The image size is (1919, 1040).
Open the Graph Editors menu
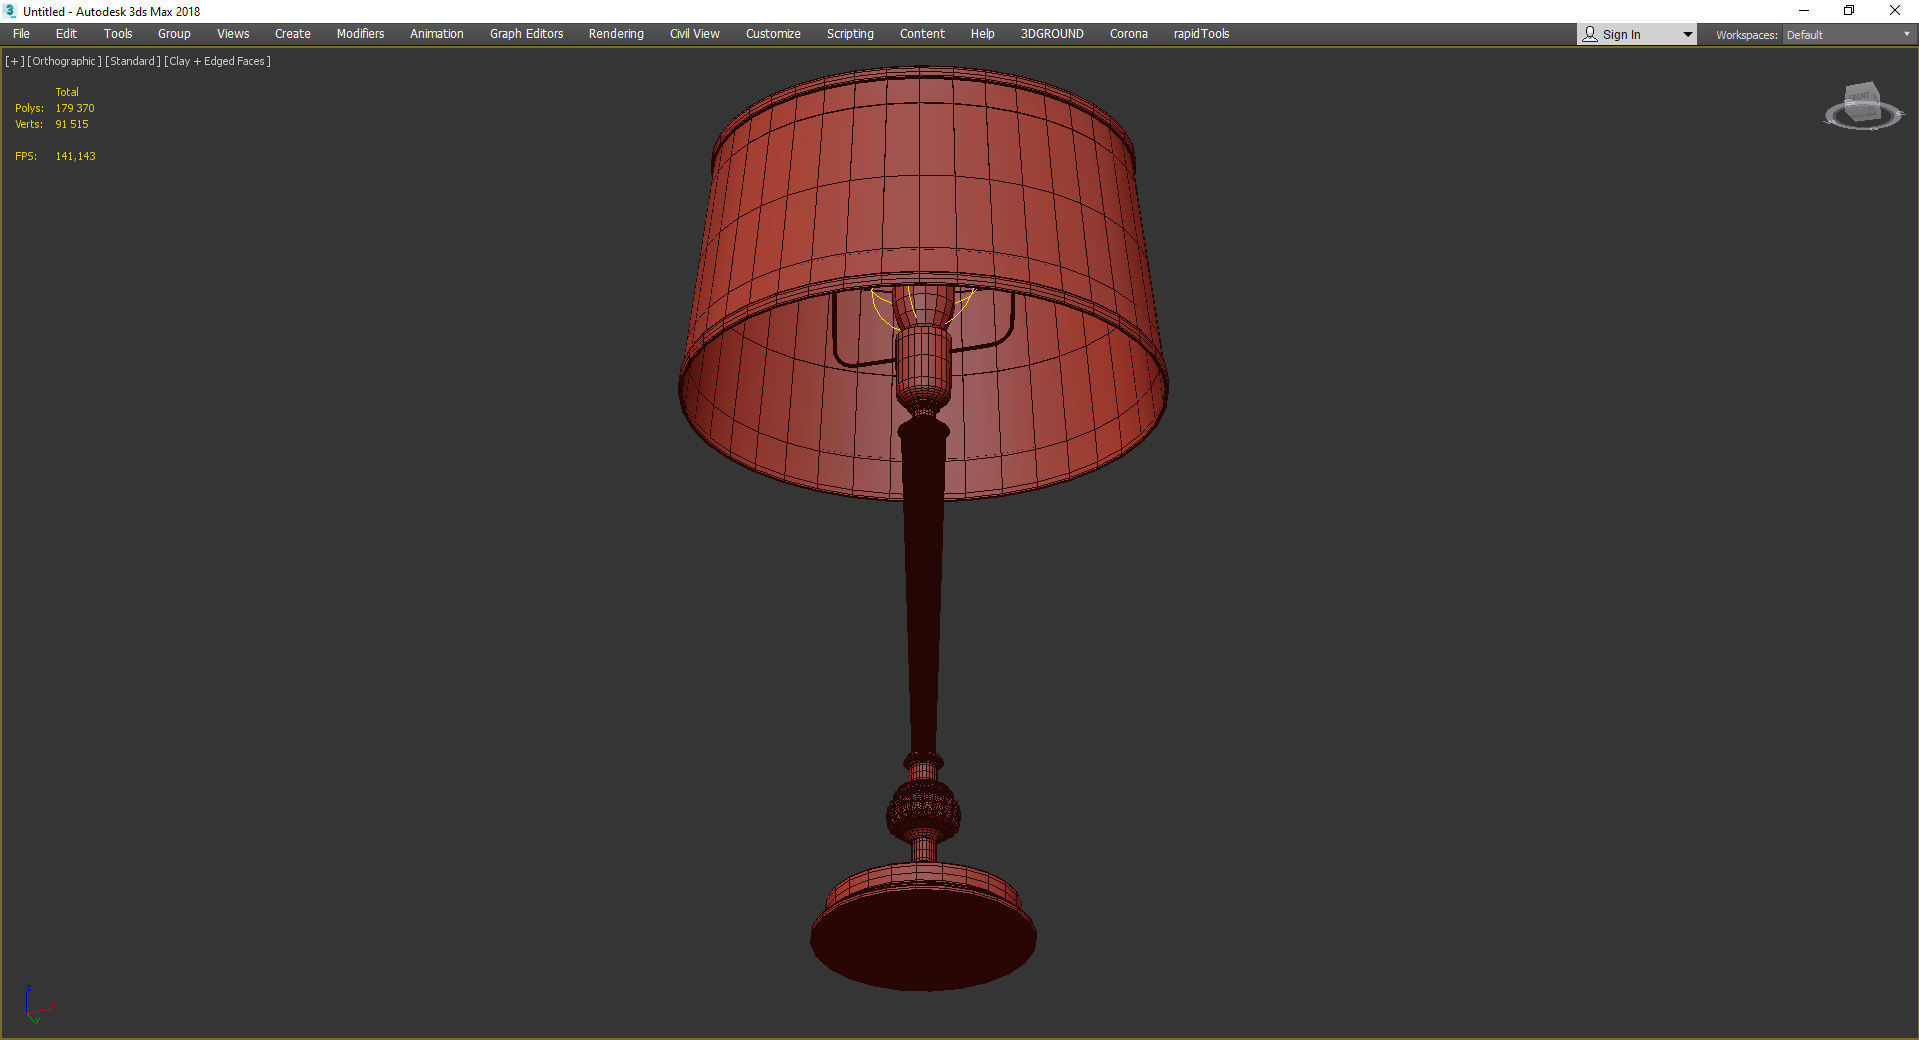coord(526,34)
